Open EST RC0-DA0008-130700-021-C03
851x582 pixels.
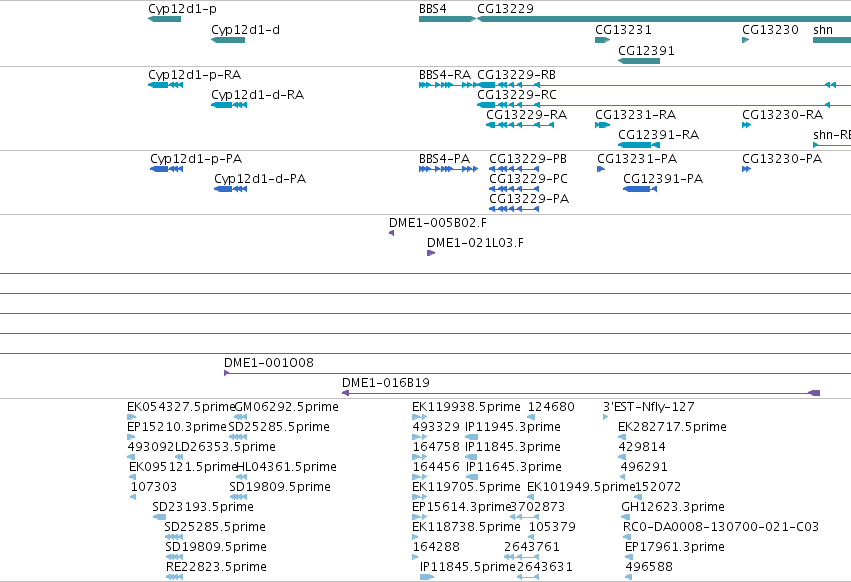click(x=627, y=537)
